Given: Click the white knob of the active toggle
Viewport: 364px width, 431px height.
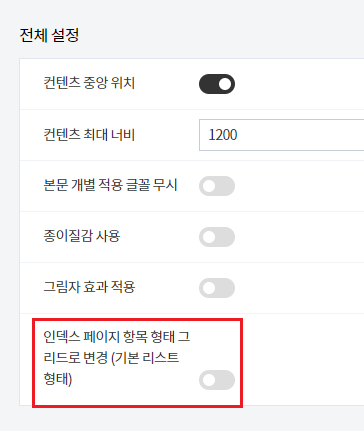Looking at the screenshot, I should [x=225, y=84].
